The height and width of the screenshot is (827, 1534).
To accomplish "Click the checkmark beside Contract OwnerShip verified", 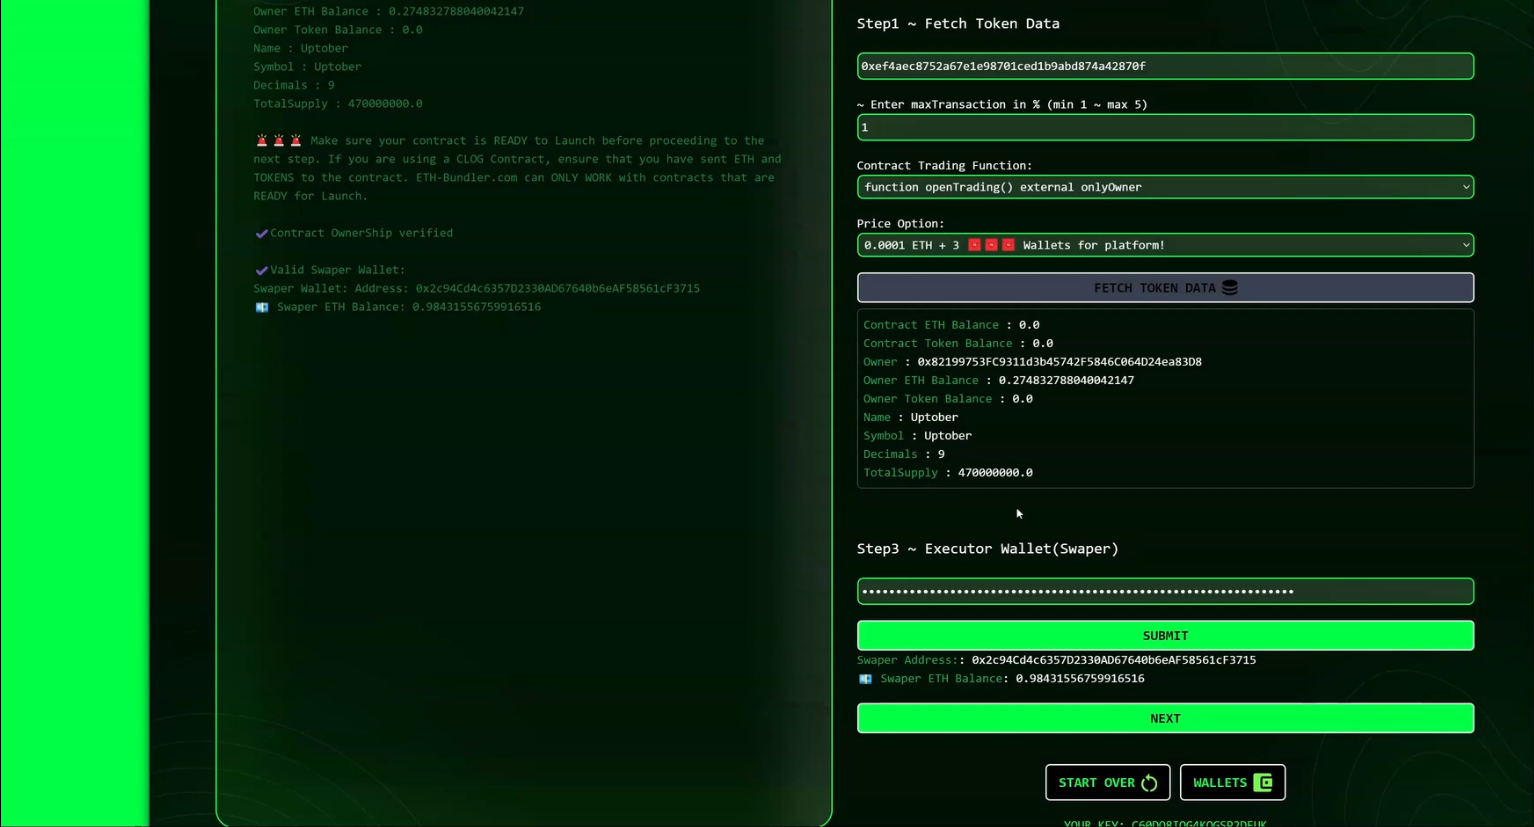I will coord(261,234).
